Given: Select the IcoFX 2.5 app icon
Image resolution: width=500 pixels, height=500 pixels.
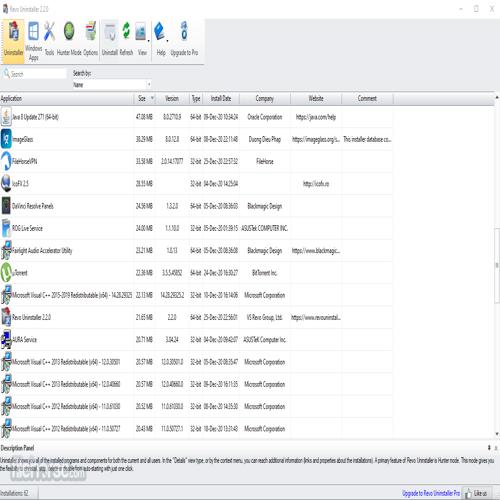Looking at the screenshot, I should [6, 184].
